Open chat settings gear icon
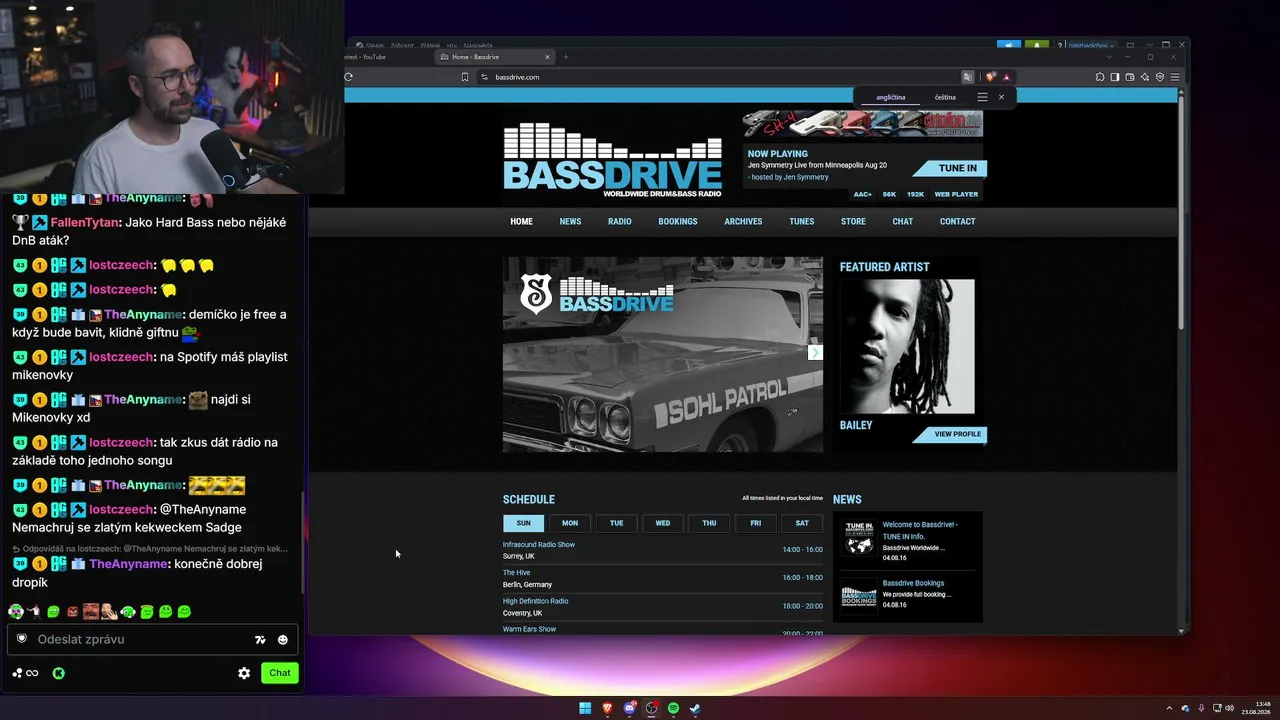 [x=244, y=673]
